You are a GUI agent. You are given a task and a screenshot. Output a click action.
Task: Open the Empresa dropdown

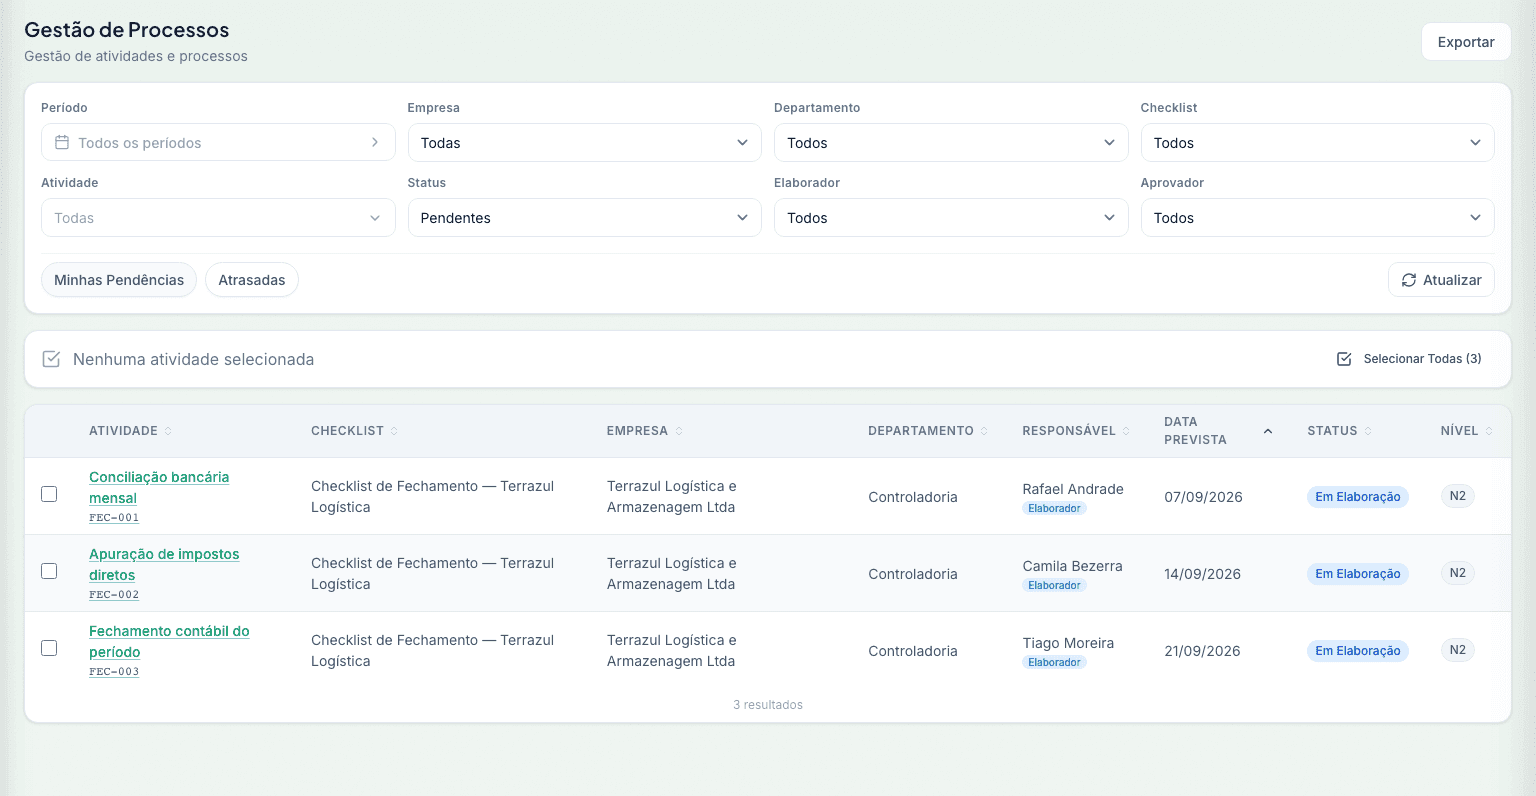[585, 143]
